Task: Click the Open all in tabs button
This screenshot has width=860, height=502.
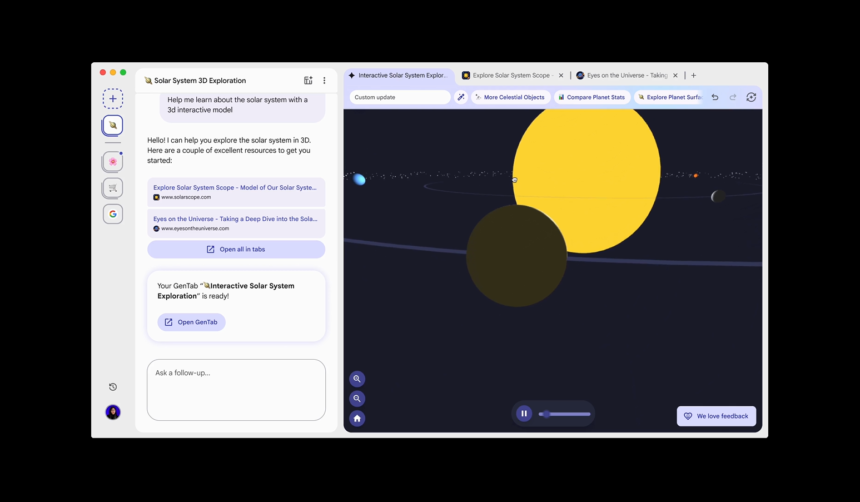Action: [x=236, y=249]
